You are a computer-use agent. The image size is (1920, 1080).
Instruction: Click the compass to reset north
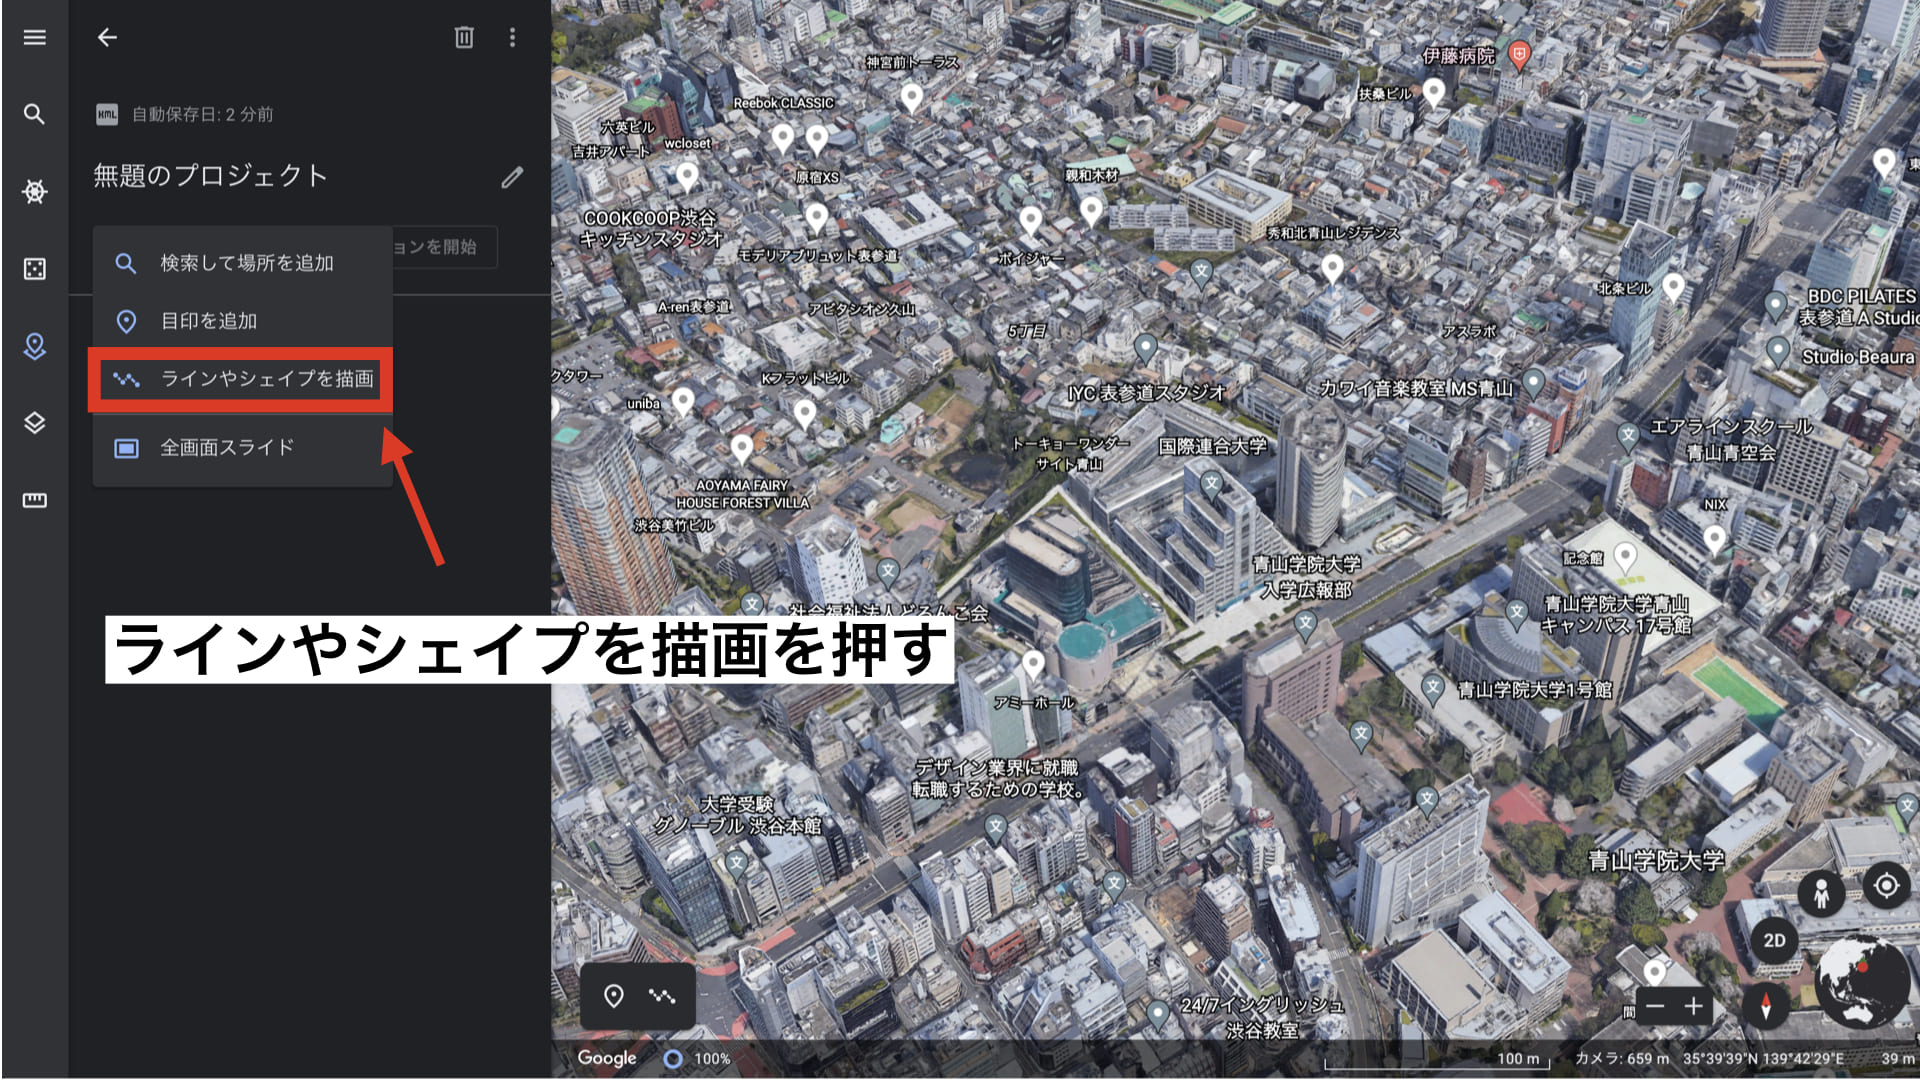tap(1766, 1005)
